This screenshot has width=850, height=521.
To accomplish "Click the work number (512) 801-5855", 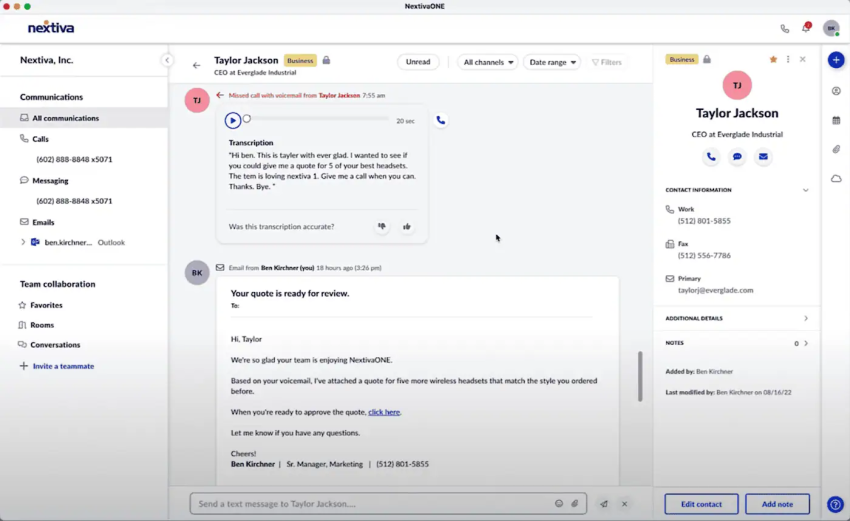I will [704, 221].
